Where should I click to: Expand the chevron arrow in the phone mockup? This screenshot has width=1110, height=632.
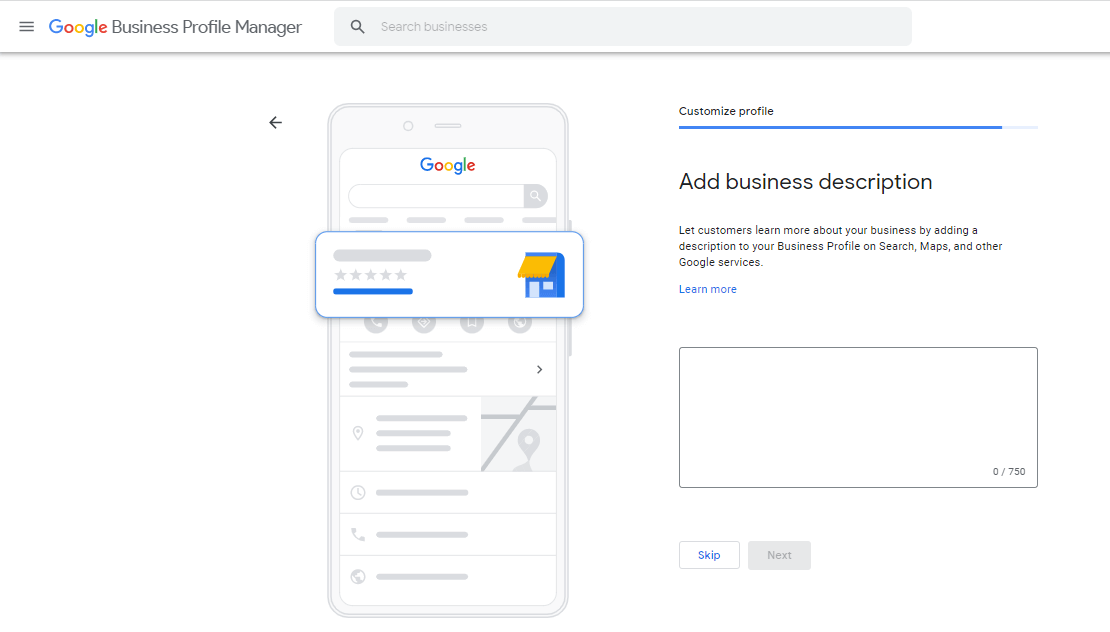[x=540, y=370]
